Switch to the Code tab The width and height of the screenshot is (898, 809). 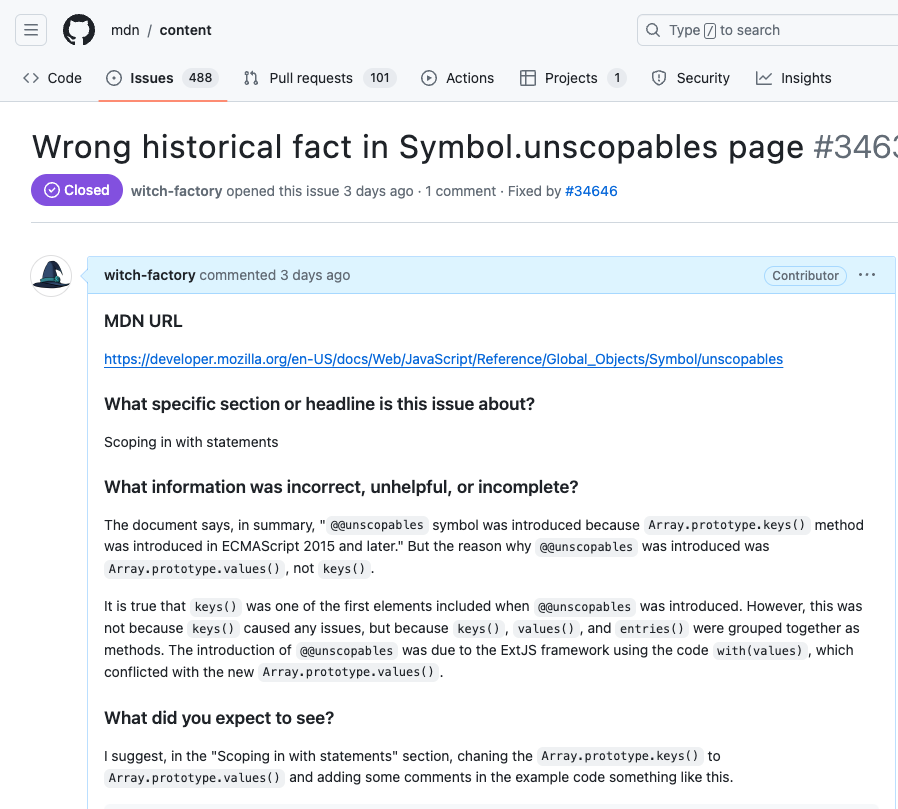[x=52, y=78]
